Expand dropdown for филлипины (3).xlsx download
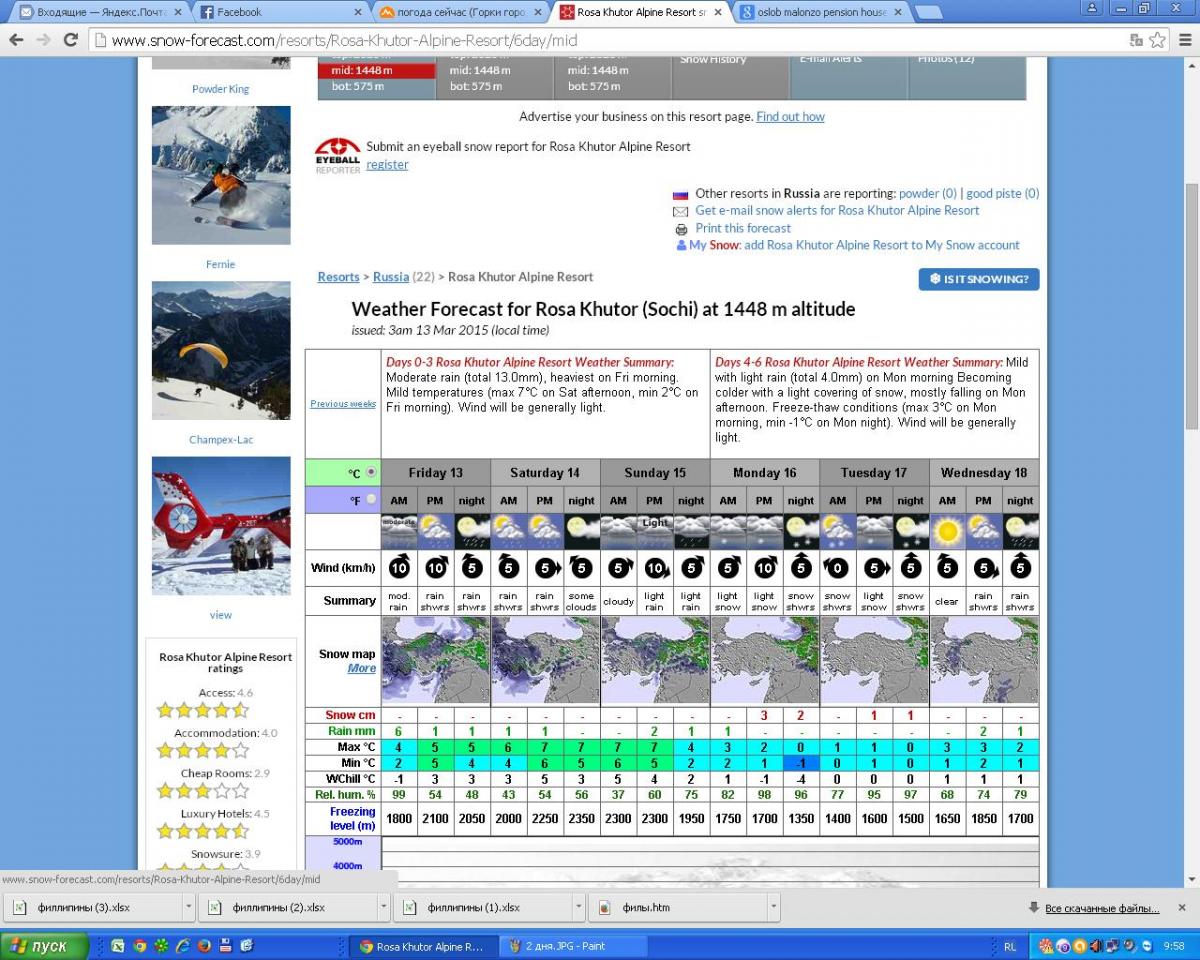The width and height of the screenshot is (1200, 960). pos(188,907)
